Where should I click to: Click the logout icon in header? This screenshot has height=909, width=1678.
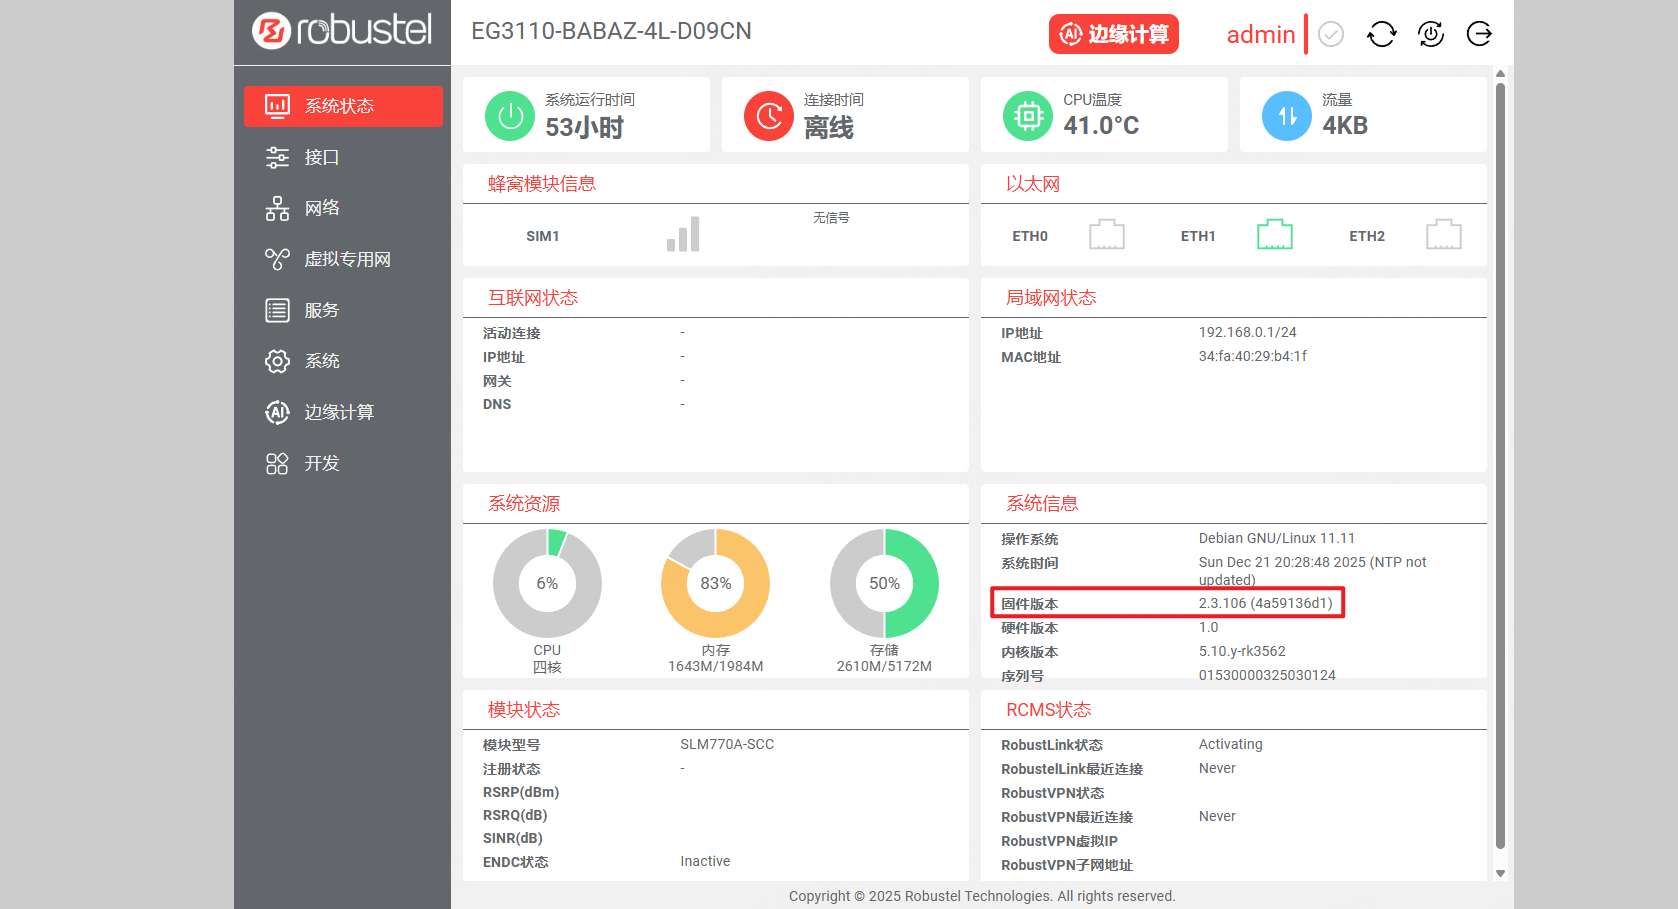tap(1479, 34)
